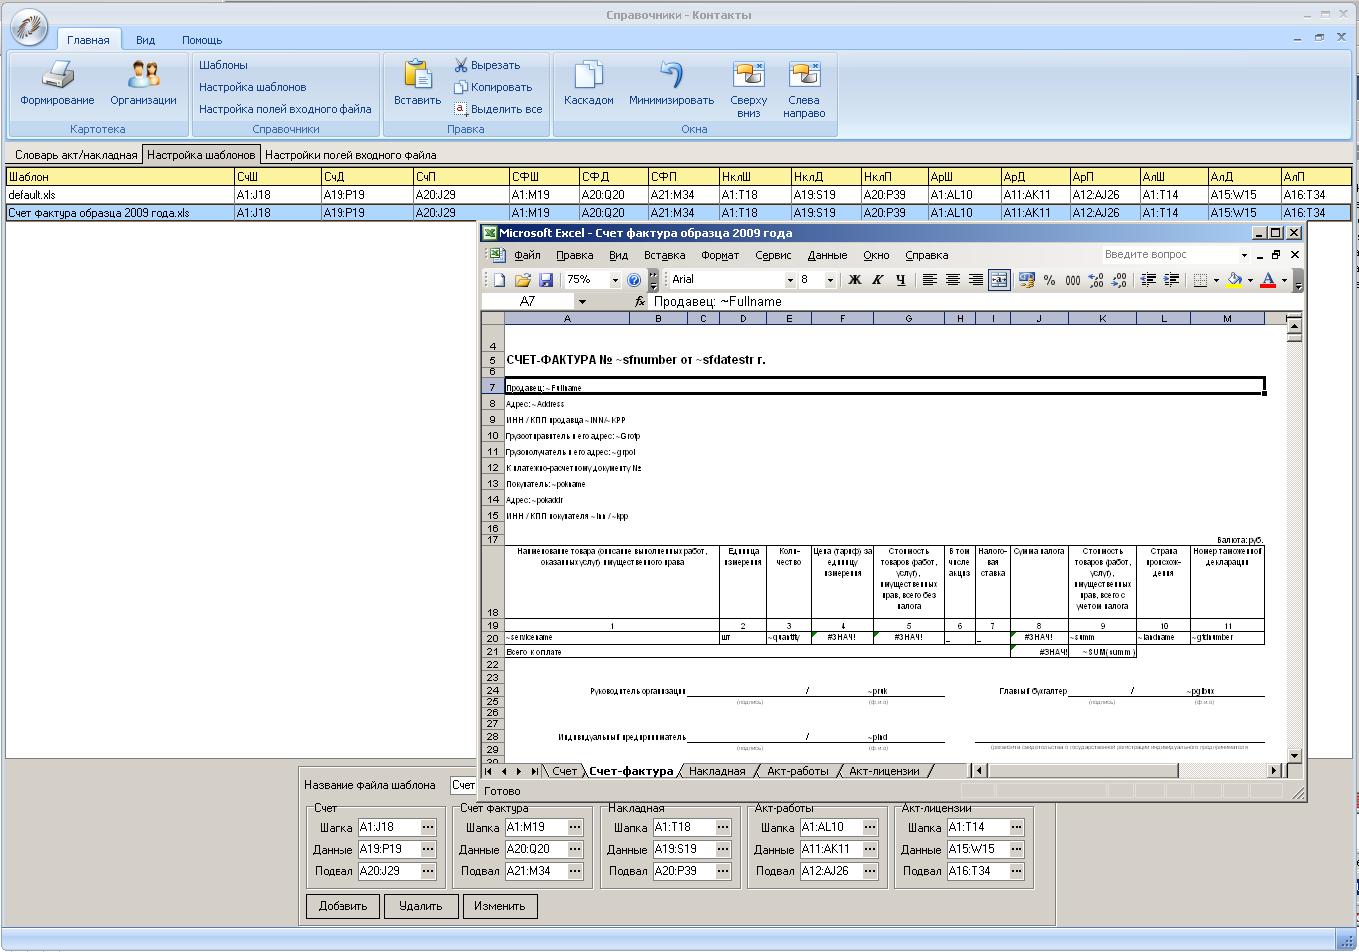Toggle italic (К) formatting in Excel

[877, 280]
